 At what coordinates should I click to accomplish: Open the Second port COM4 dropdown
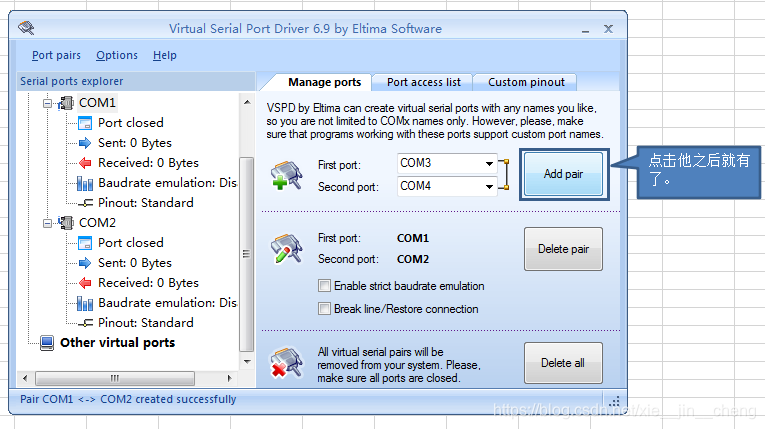(489, 186)
